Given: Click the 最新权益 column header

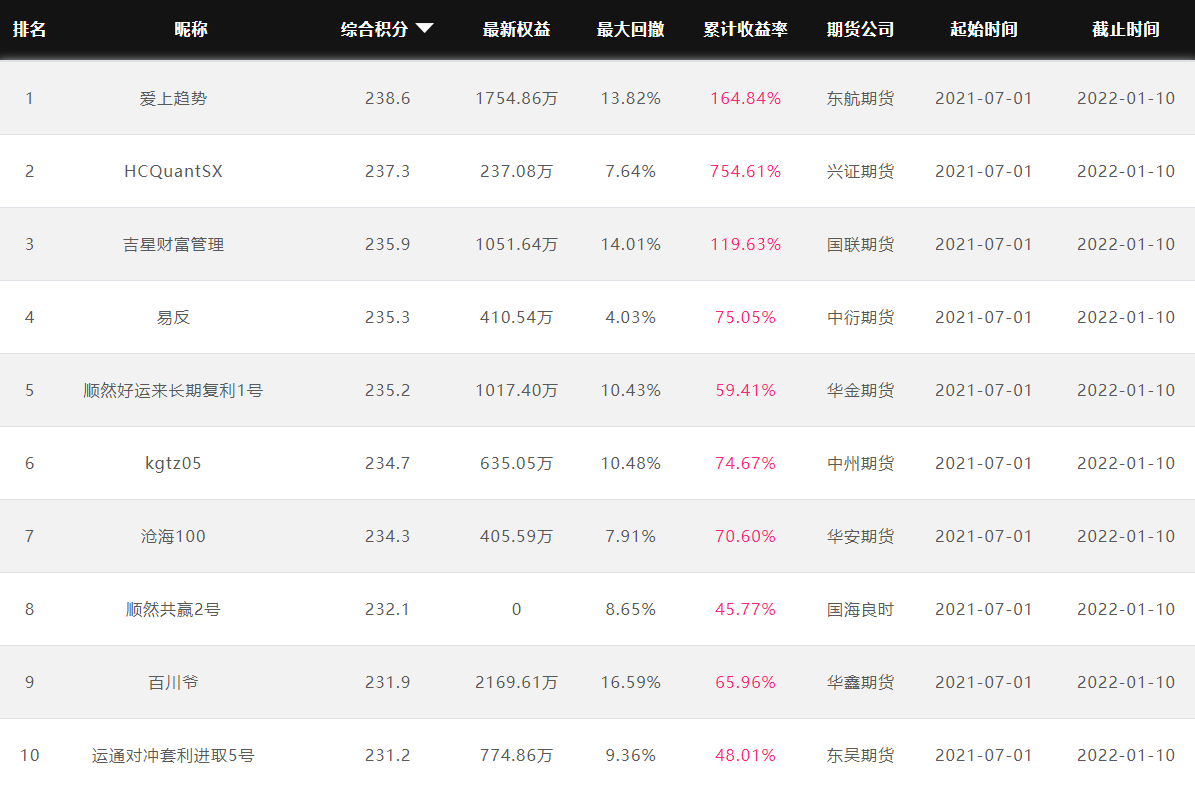Looking at the screenshot, I should pyautogui.click(x=516, y=30).
